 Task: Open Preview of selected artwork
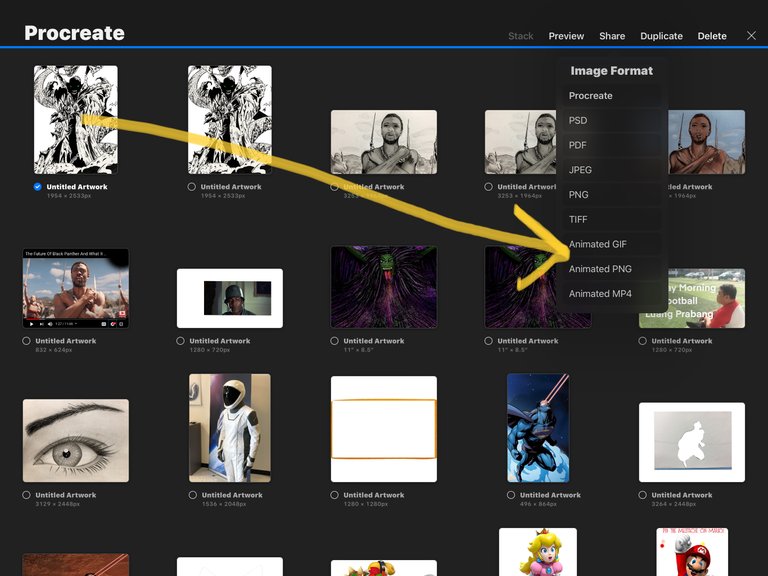tap(566, 36)
